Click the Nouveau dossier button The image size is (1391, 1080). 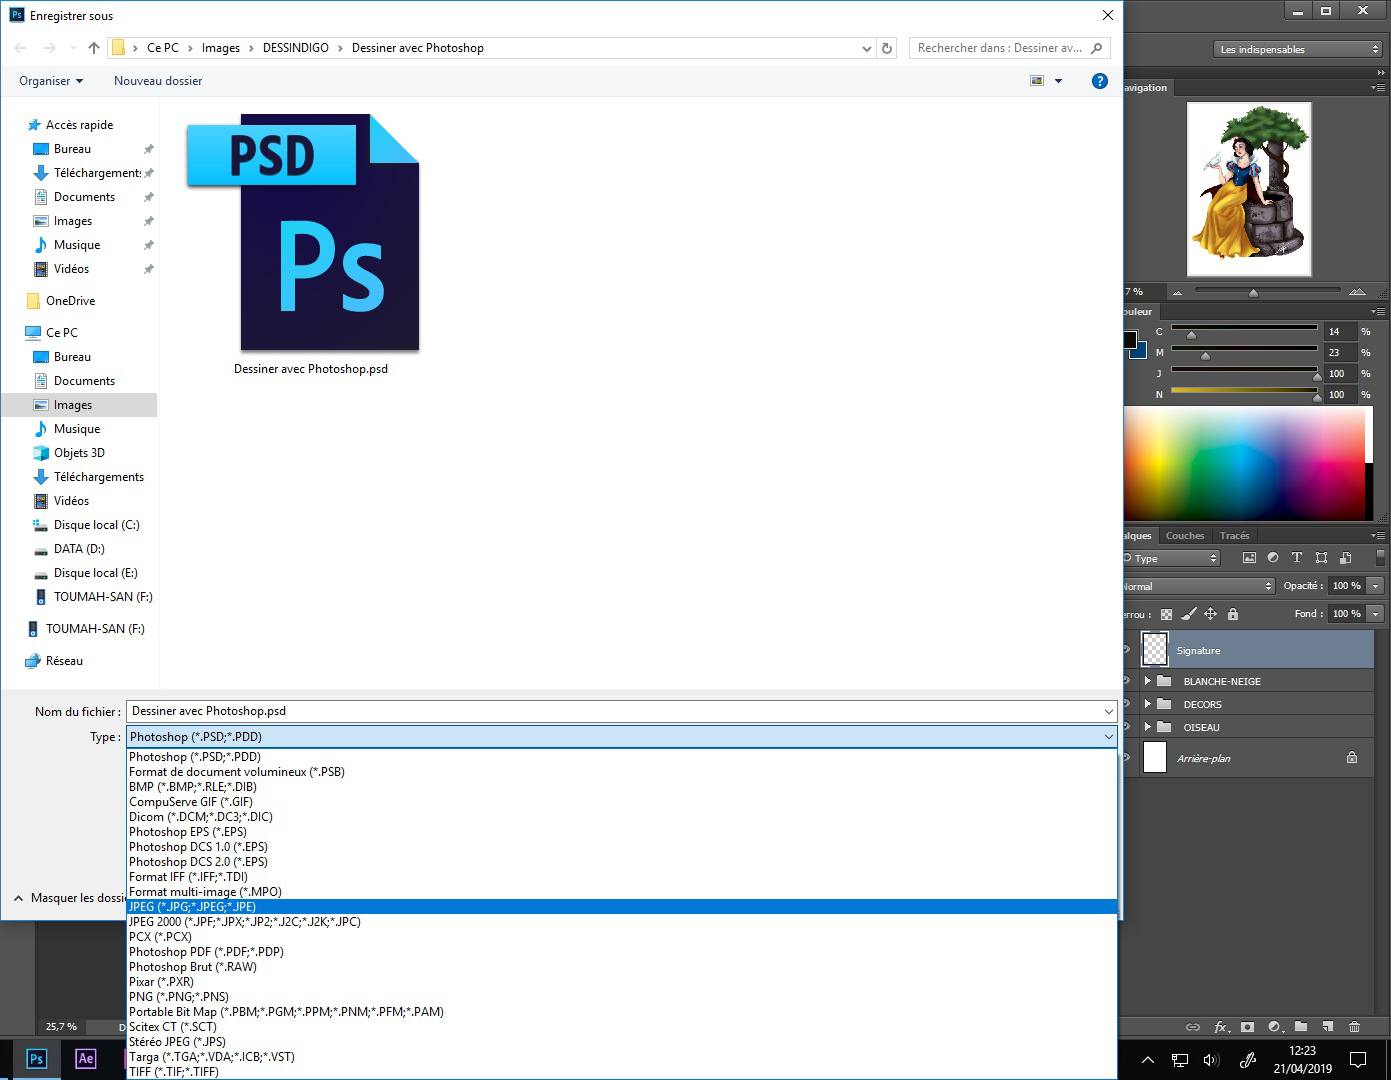tap(158, 81)
